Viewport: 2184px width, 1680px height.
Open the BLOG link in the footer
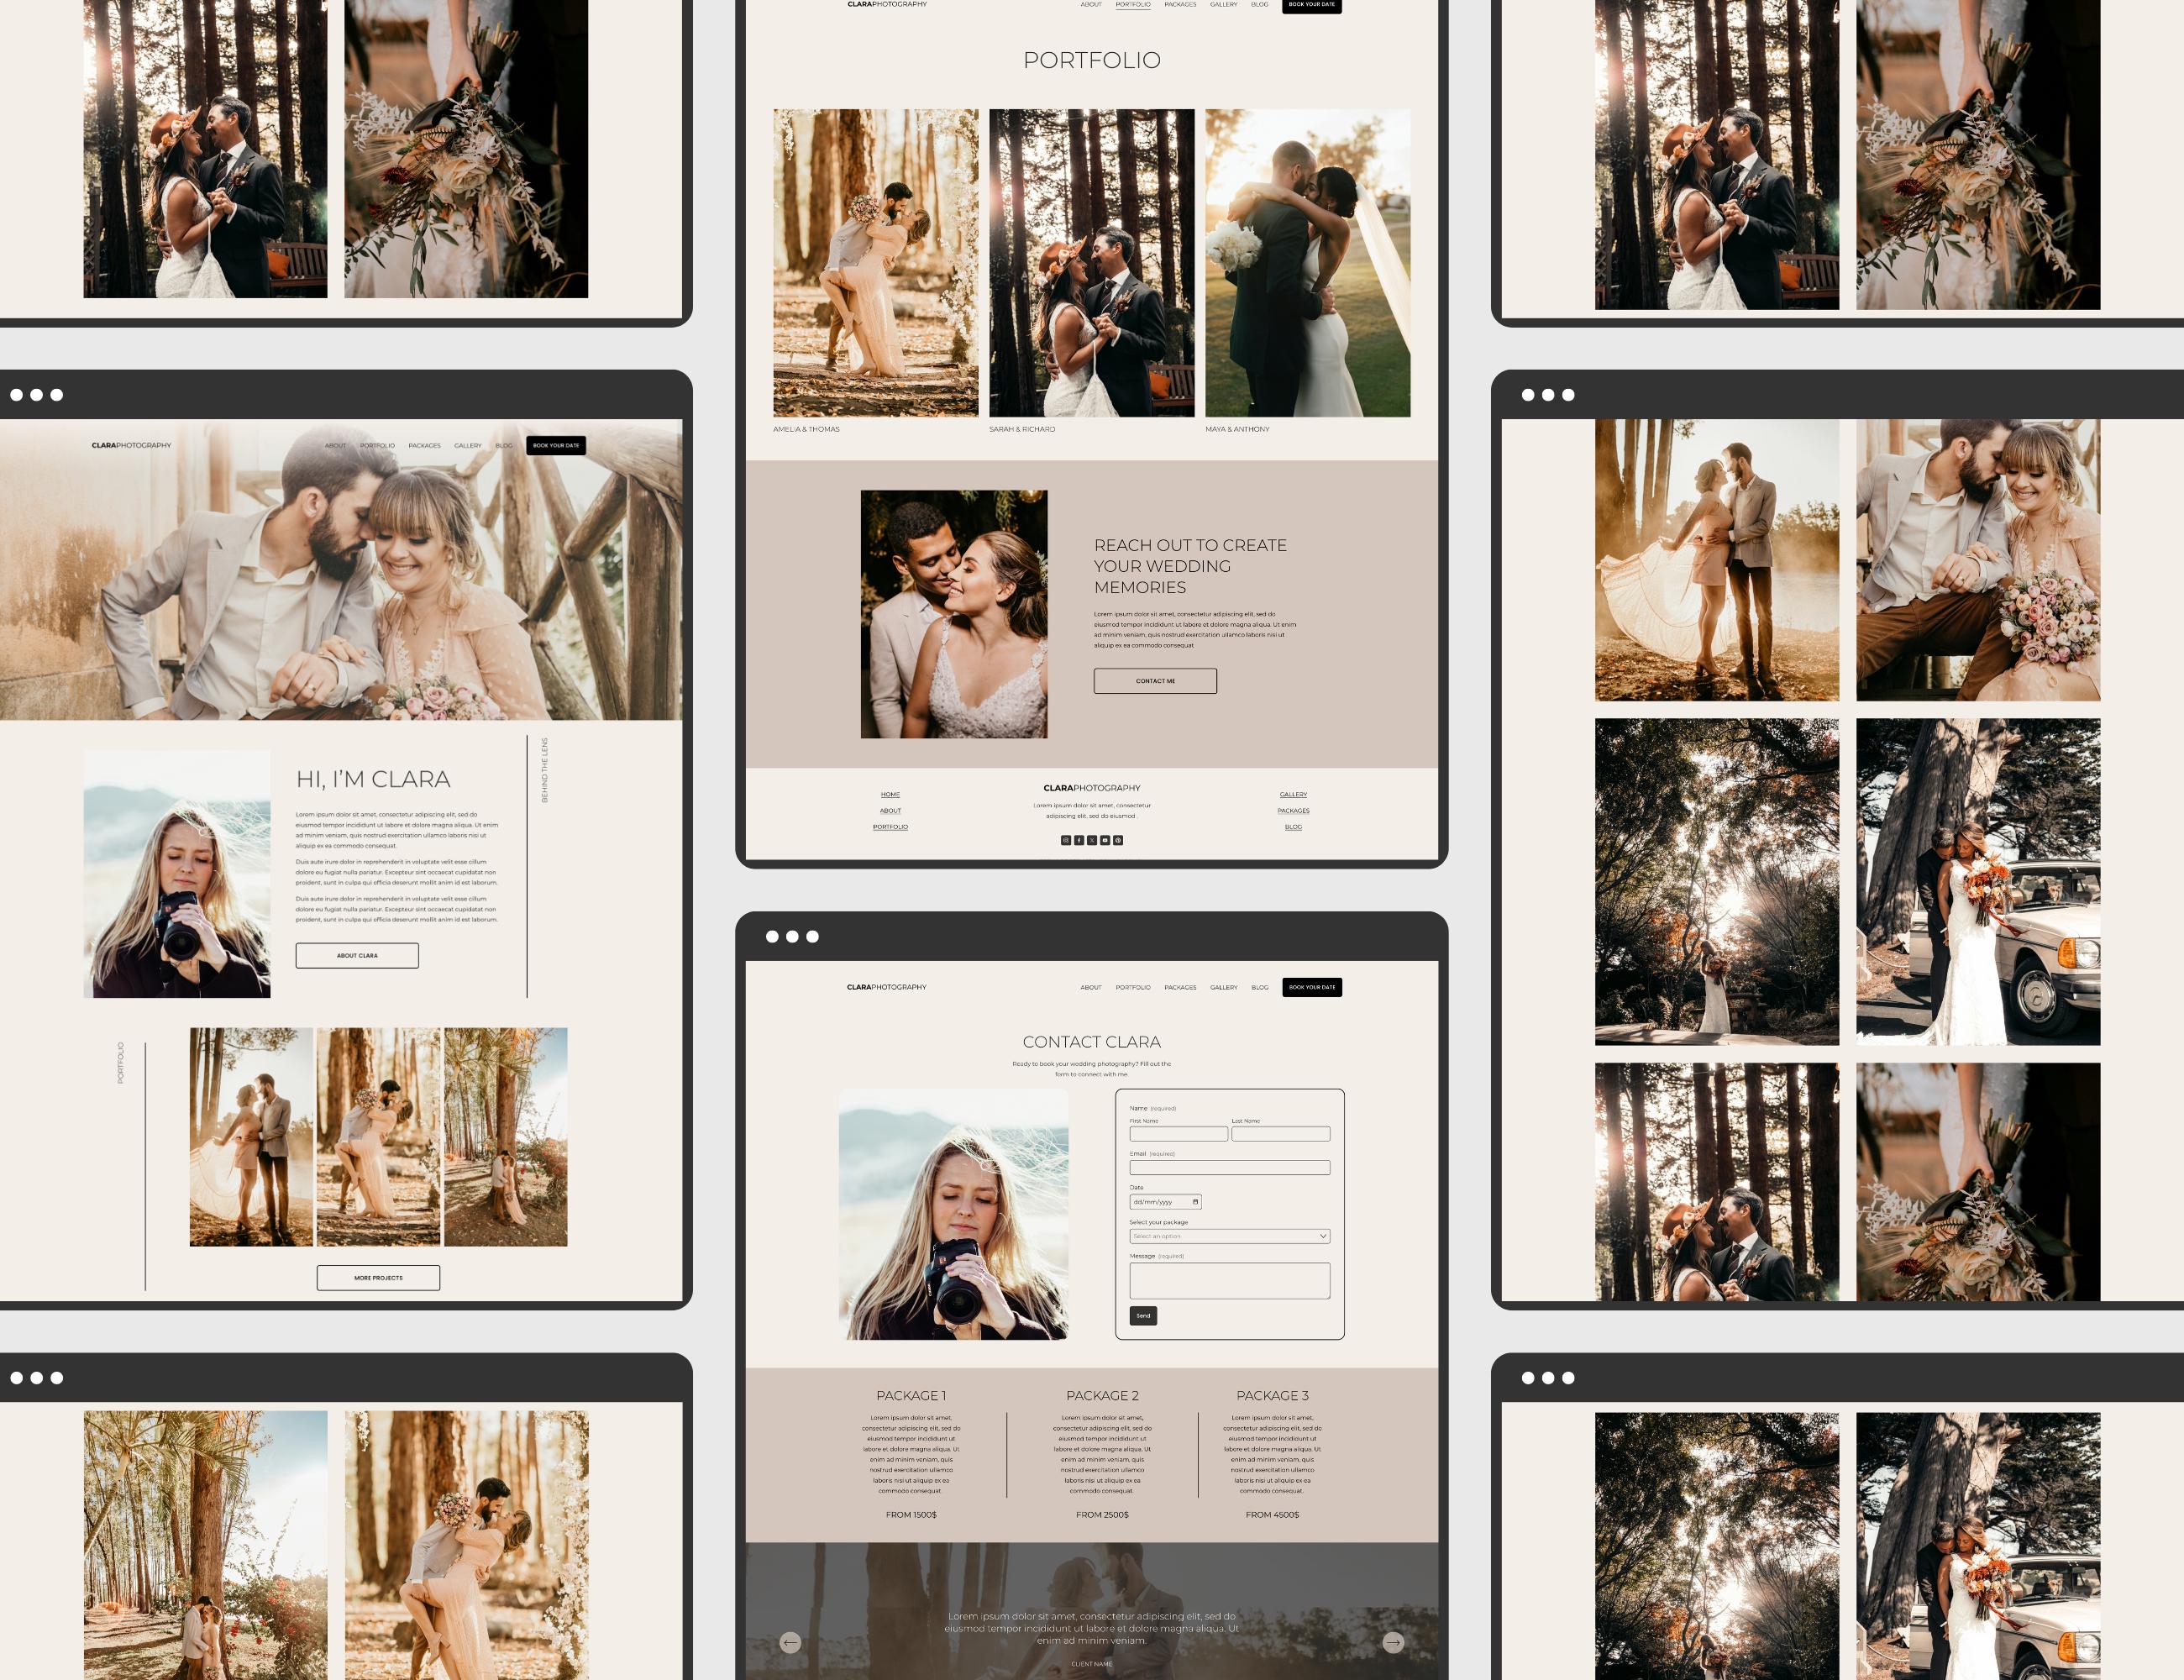[1293, 827]
